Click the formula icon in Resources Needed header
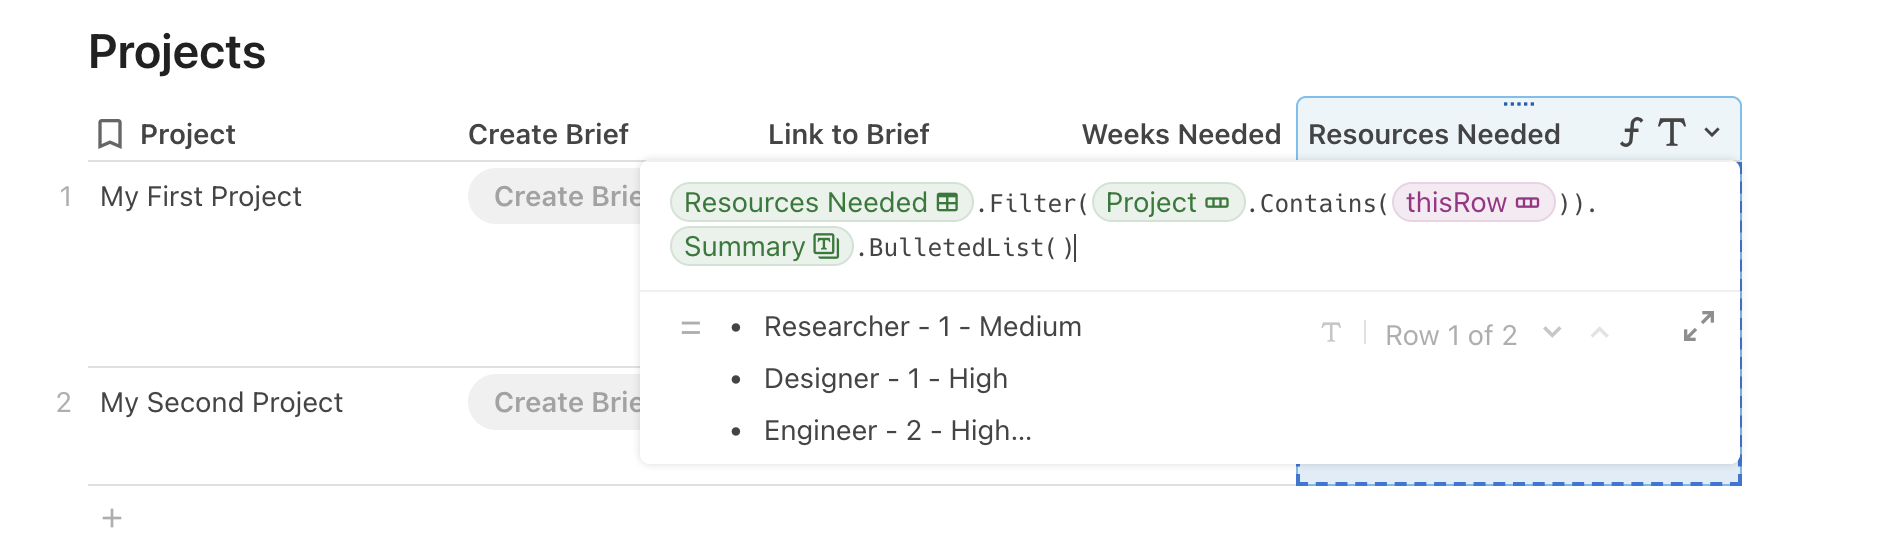The width and height of the screenshot is (1890, 550). point(1631,133)
